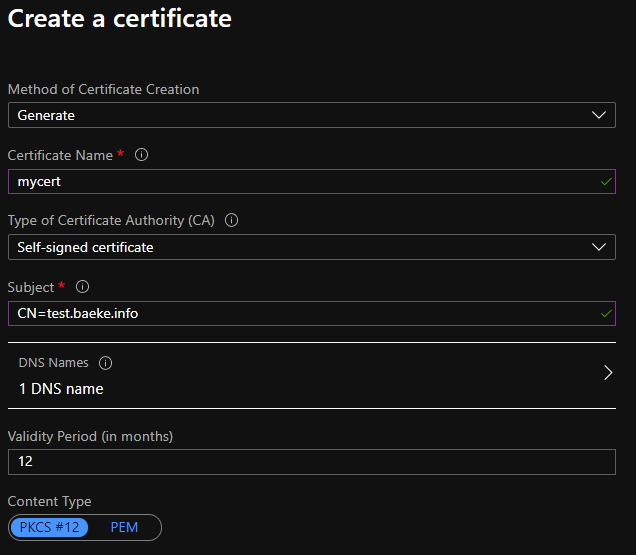Click green validation checkmark in Certificate Name field
This screenshot has height=555, width=636.
pos(606,182)
